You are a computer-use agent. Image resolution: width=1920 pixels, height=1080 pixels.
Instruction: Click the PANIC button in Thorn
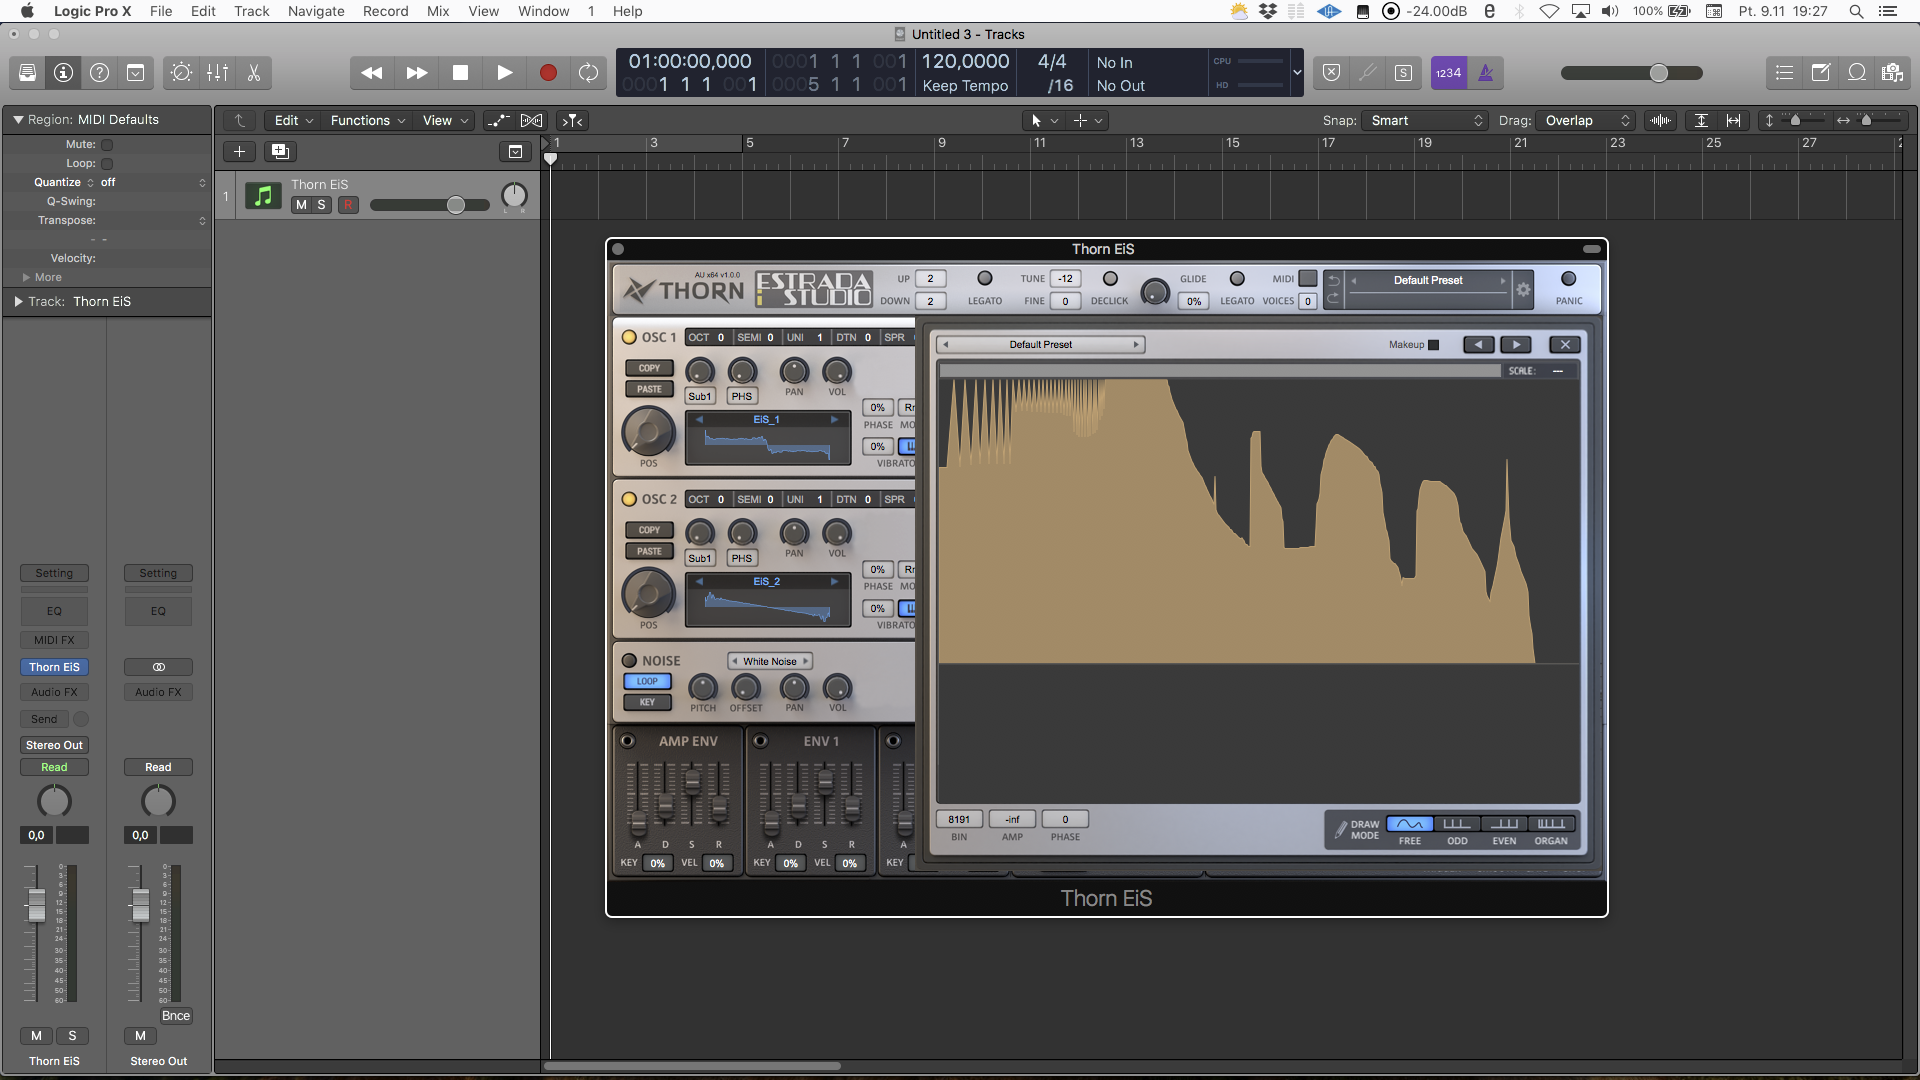[1568, 279]
